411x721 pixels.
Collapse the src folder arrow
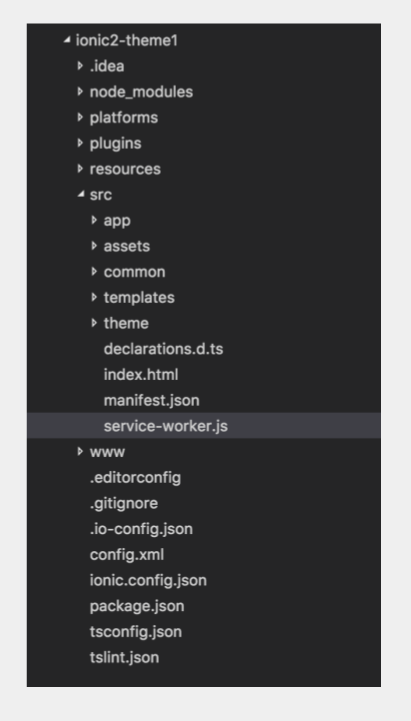[x=81, y=195]
